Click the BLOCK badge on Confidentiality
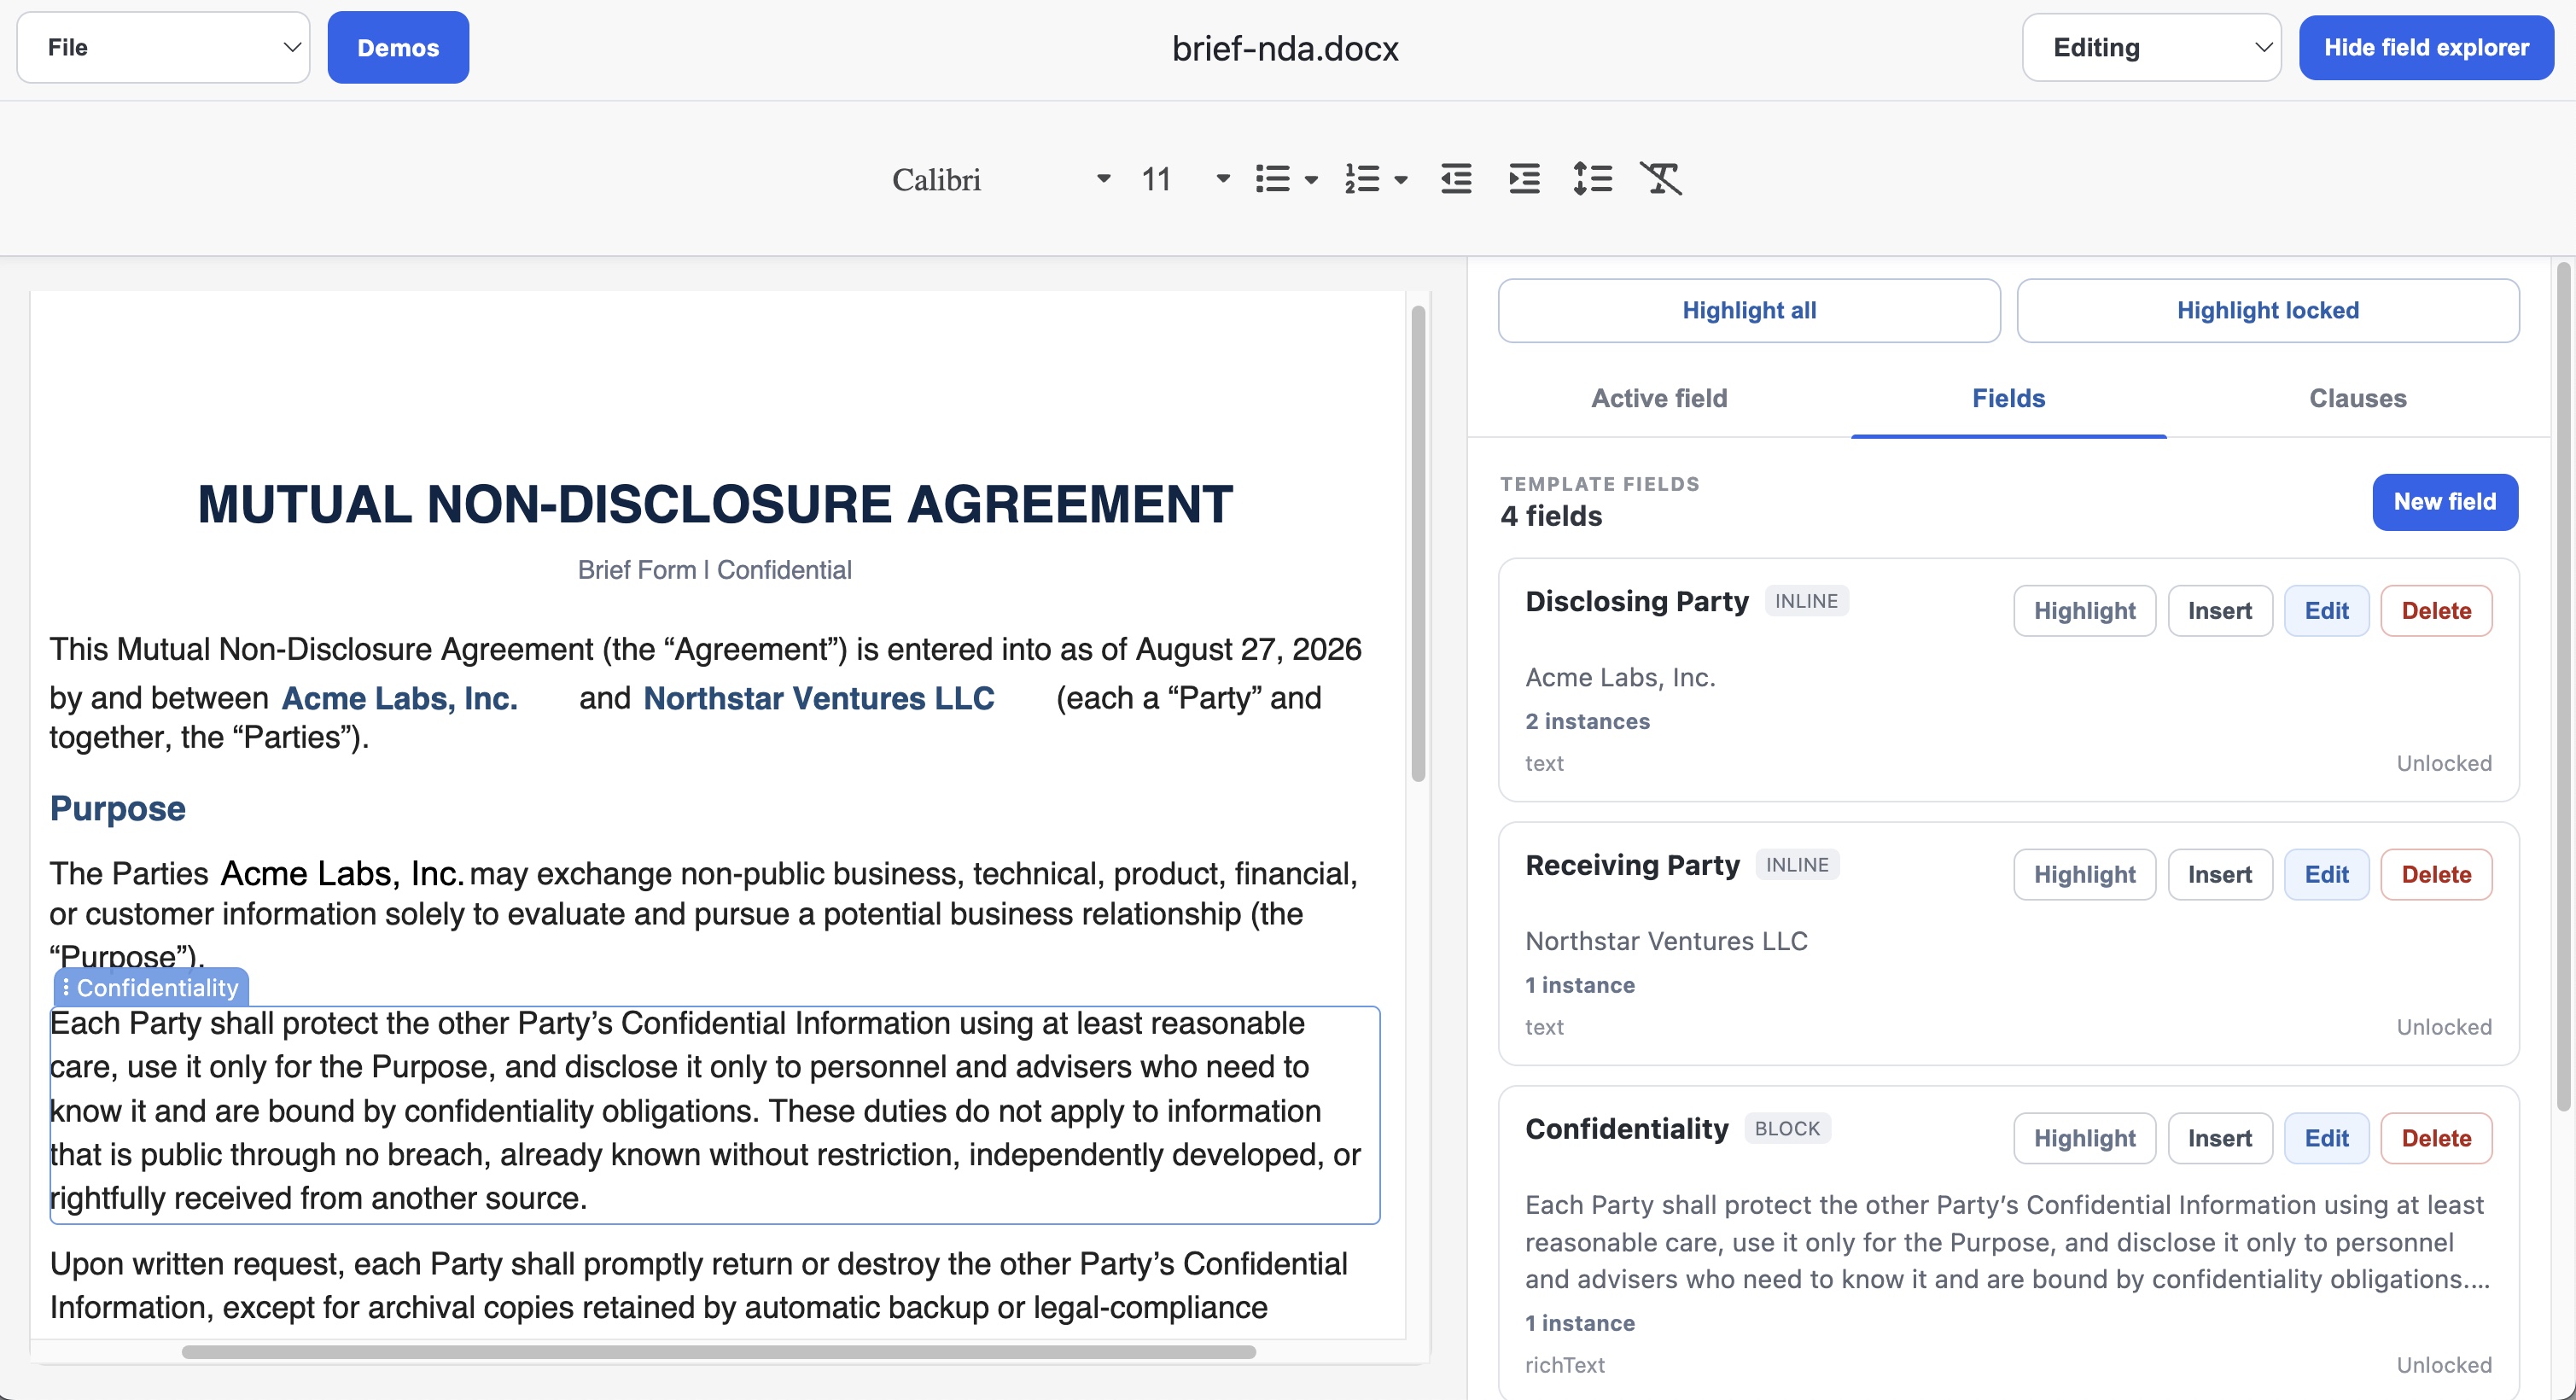Viewport: 2576px width, 1400px height. point(1788,1129)
